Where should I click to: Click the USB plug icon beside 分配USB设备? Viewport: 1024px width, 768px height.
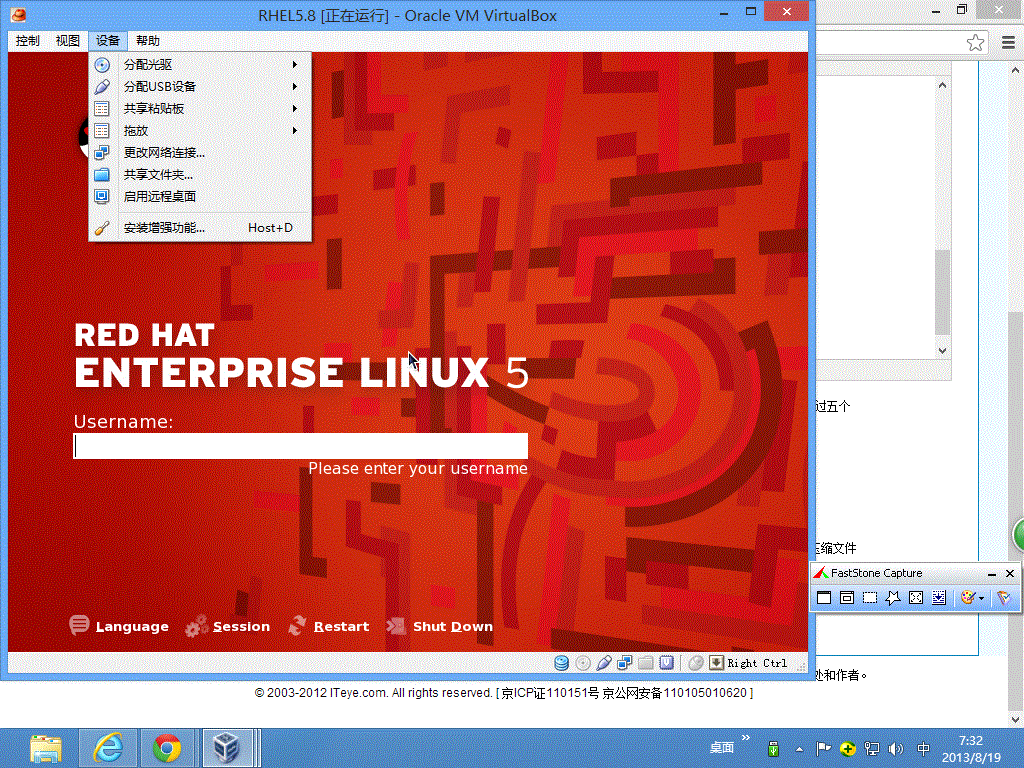point(102,86)
